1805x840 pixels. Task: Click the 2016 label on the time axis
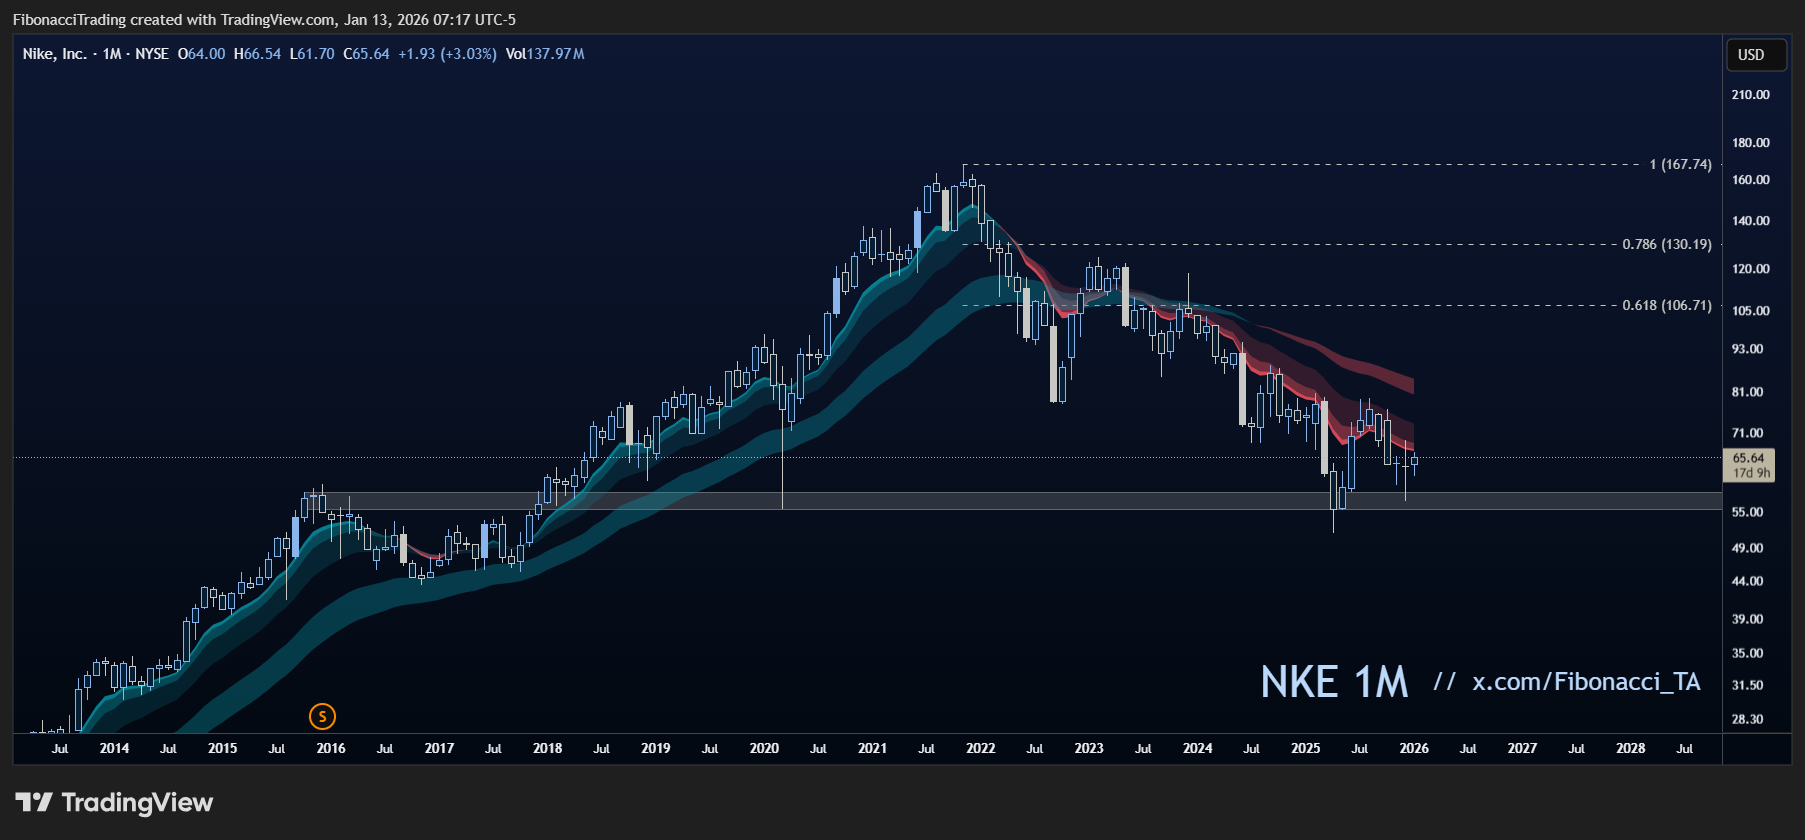pyautogui.click(x=331, y=748)
